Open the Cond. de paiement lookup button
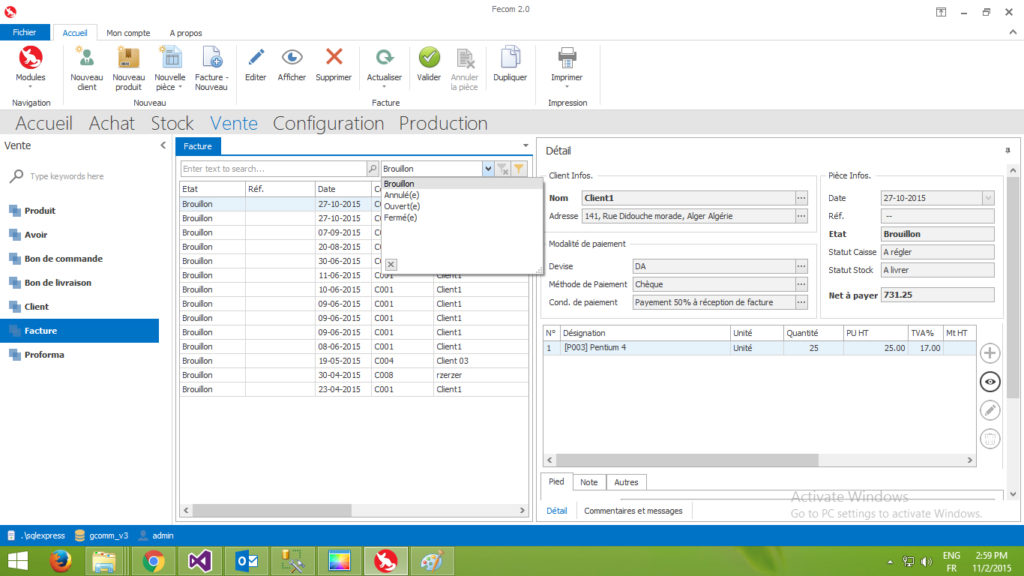The width and height of the screenshot is (1024, 576). [x=801, y=302]
